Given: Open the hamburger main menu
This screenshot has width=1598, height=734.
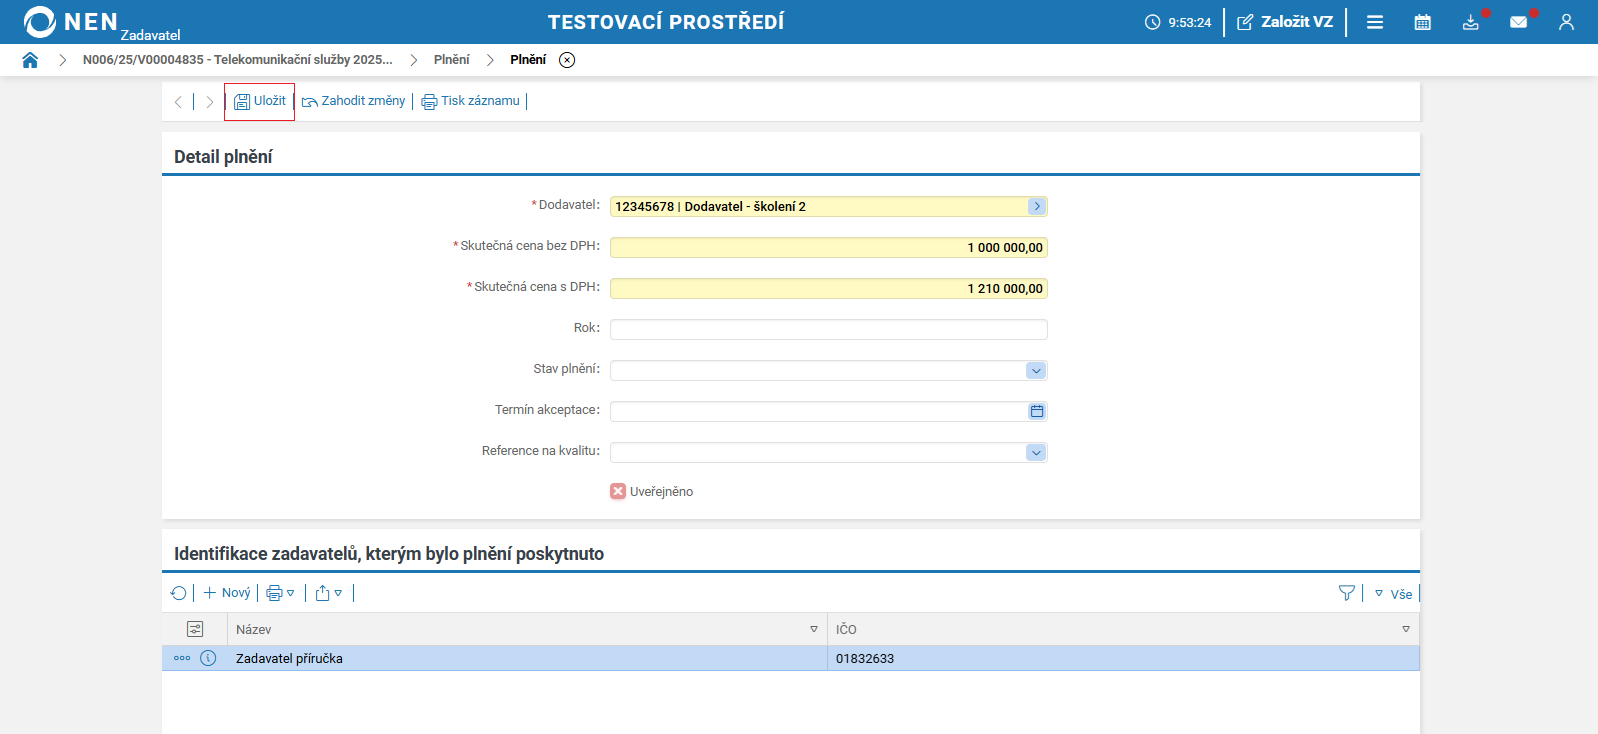Looking at the screenshot, I should point(1375,22).
